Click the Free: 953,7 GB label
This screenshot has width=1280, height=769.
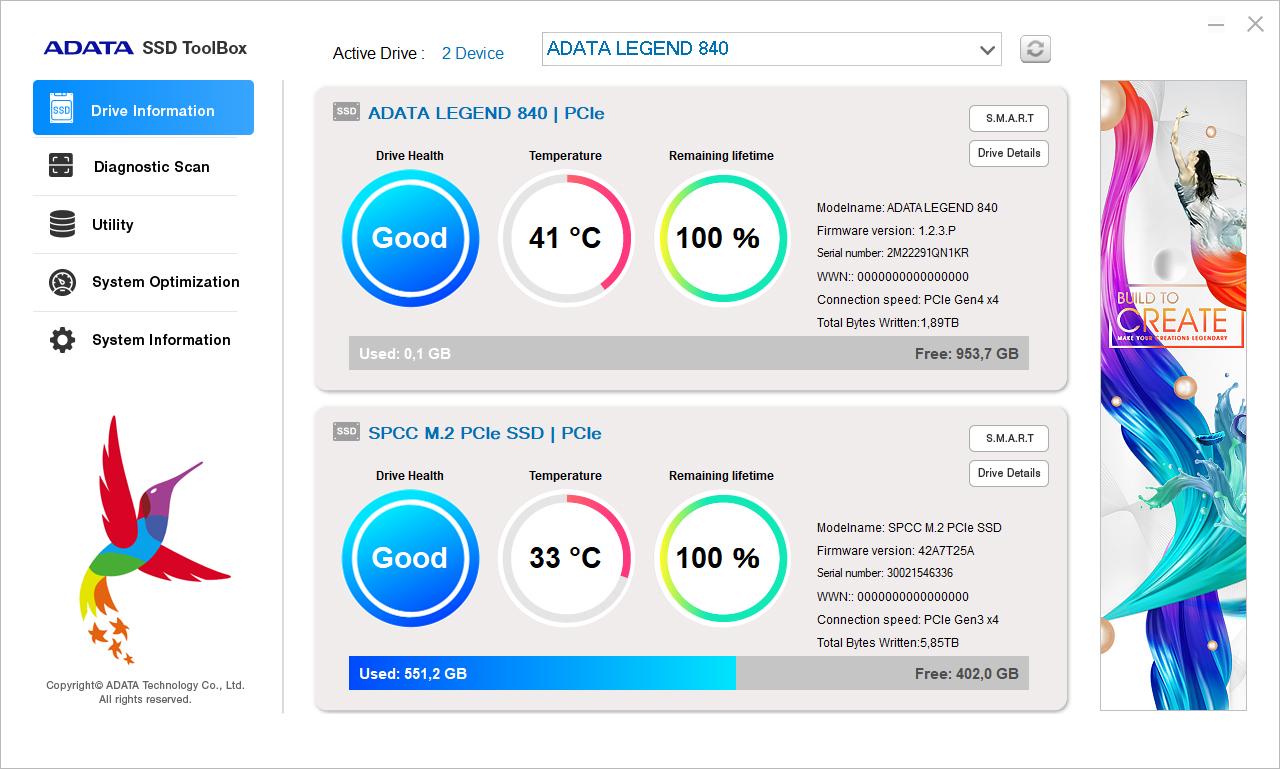[x=966, y=354]
